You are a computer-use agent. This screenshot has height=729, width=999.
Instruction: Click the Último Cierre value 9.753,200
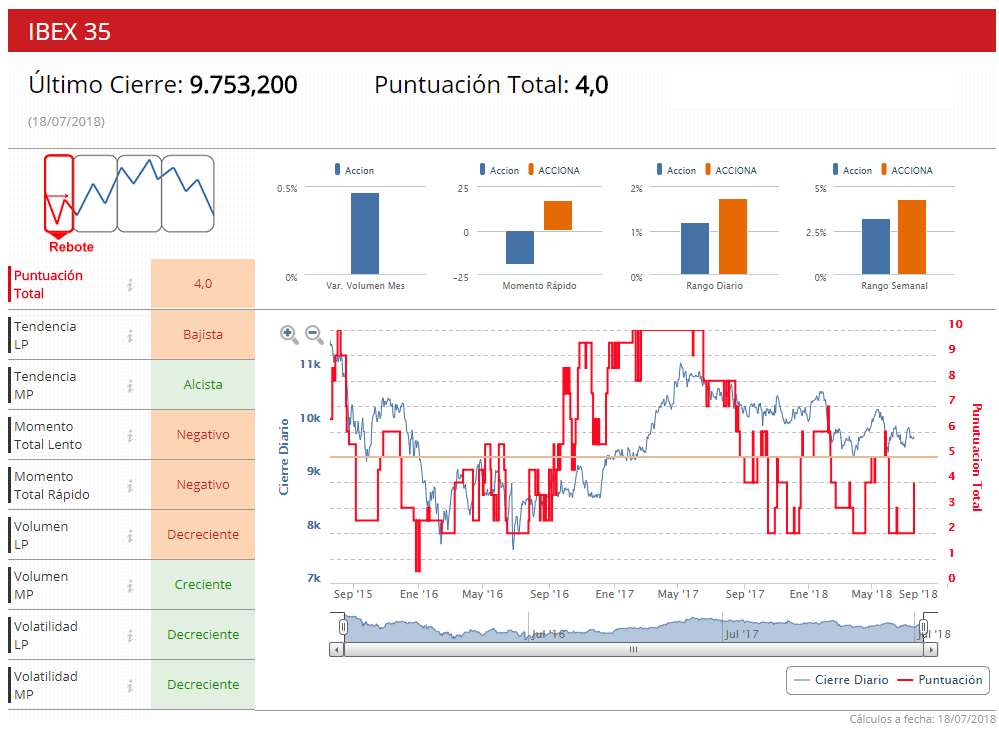coord(243,85)
